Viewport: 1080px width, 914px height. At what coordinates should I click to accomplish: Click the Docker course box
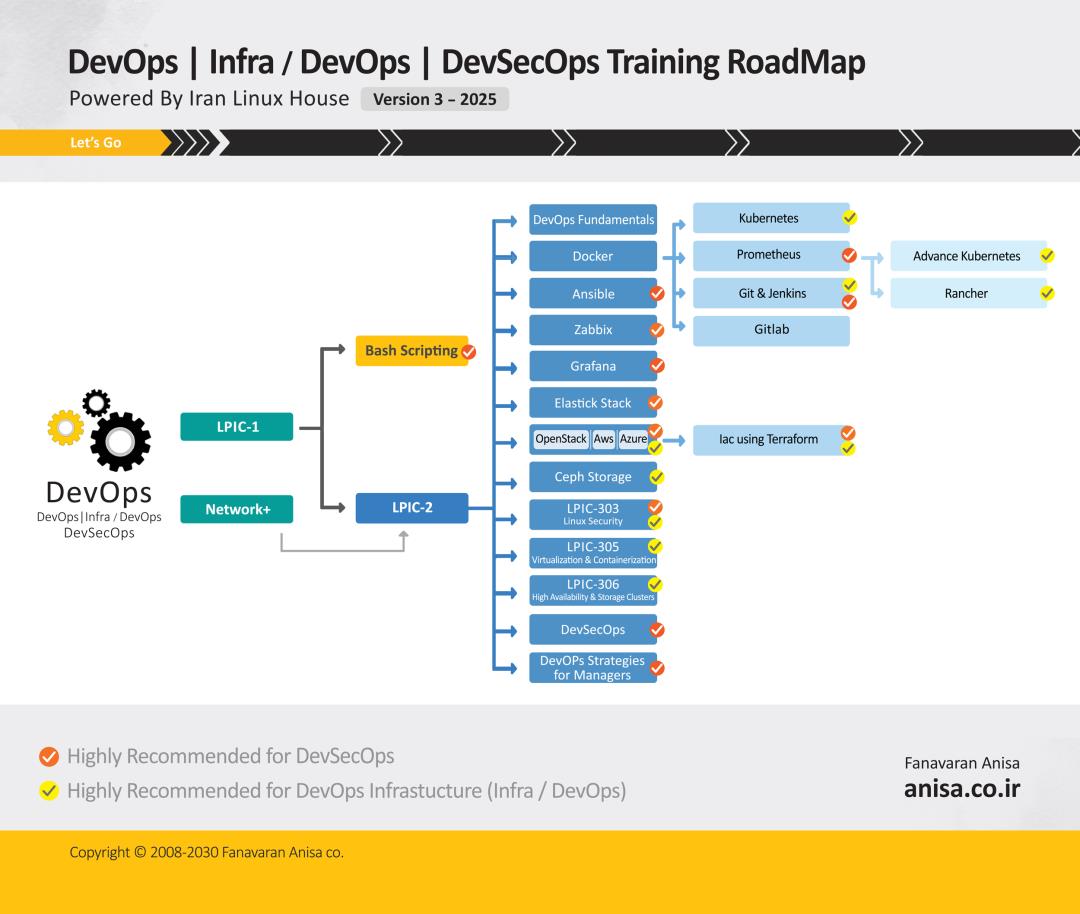click(x=592, y=256)
